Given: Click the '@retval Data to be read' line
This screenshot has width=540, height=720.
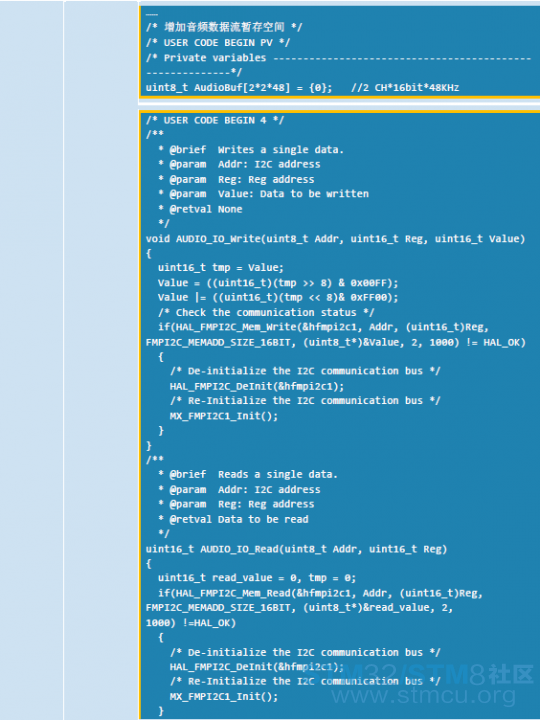Looking at the screenshot, I should pyautogui.click(x=233, y=519).
